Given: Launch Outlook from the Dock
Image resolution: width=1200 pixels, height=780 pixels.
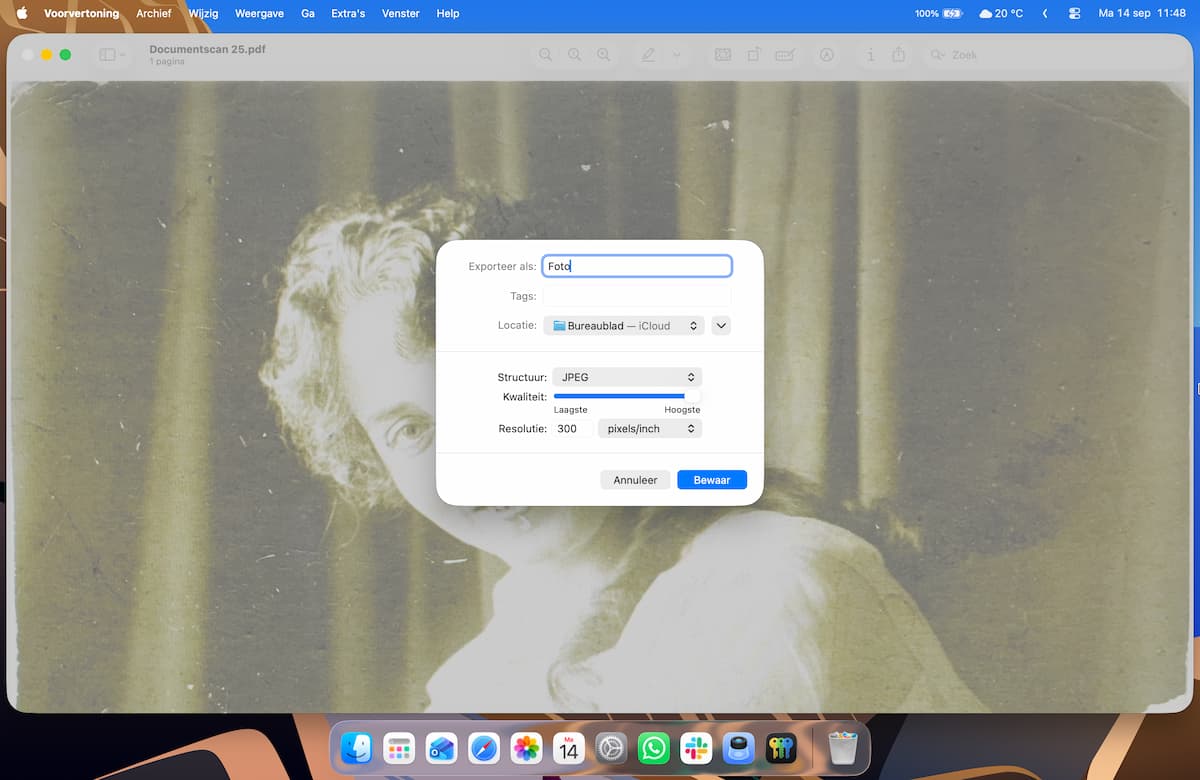Looking at the screenshot, I should (441, 748).
